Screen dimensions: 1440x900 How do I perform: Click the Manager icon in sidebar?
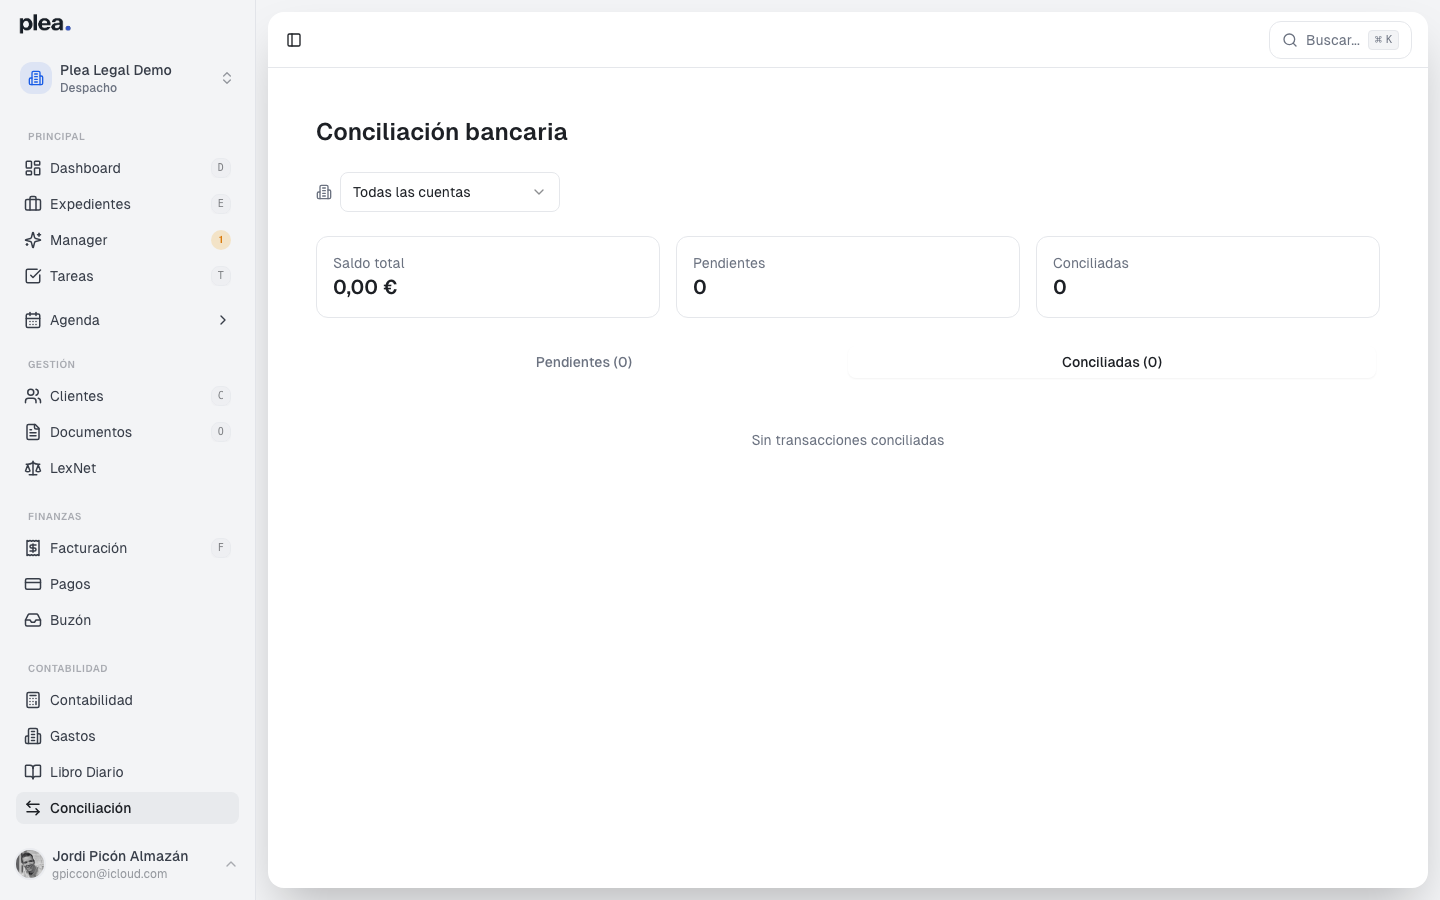click(32, 239)
